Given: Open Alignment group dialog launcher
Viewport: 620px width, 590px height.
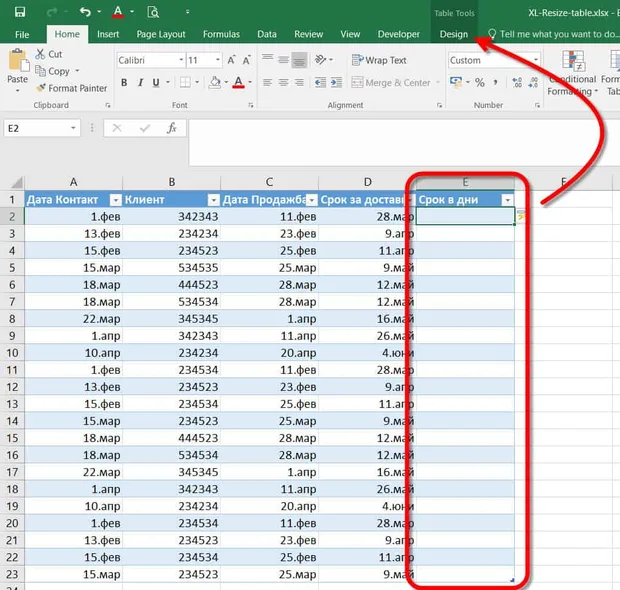Looking at the screenshot, I should [439, 105].
